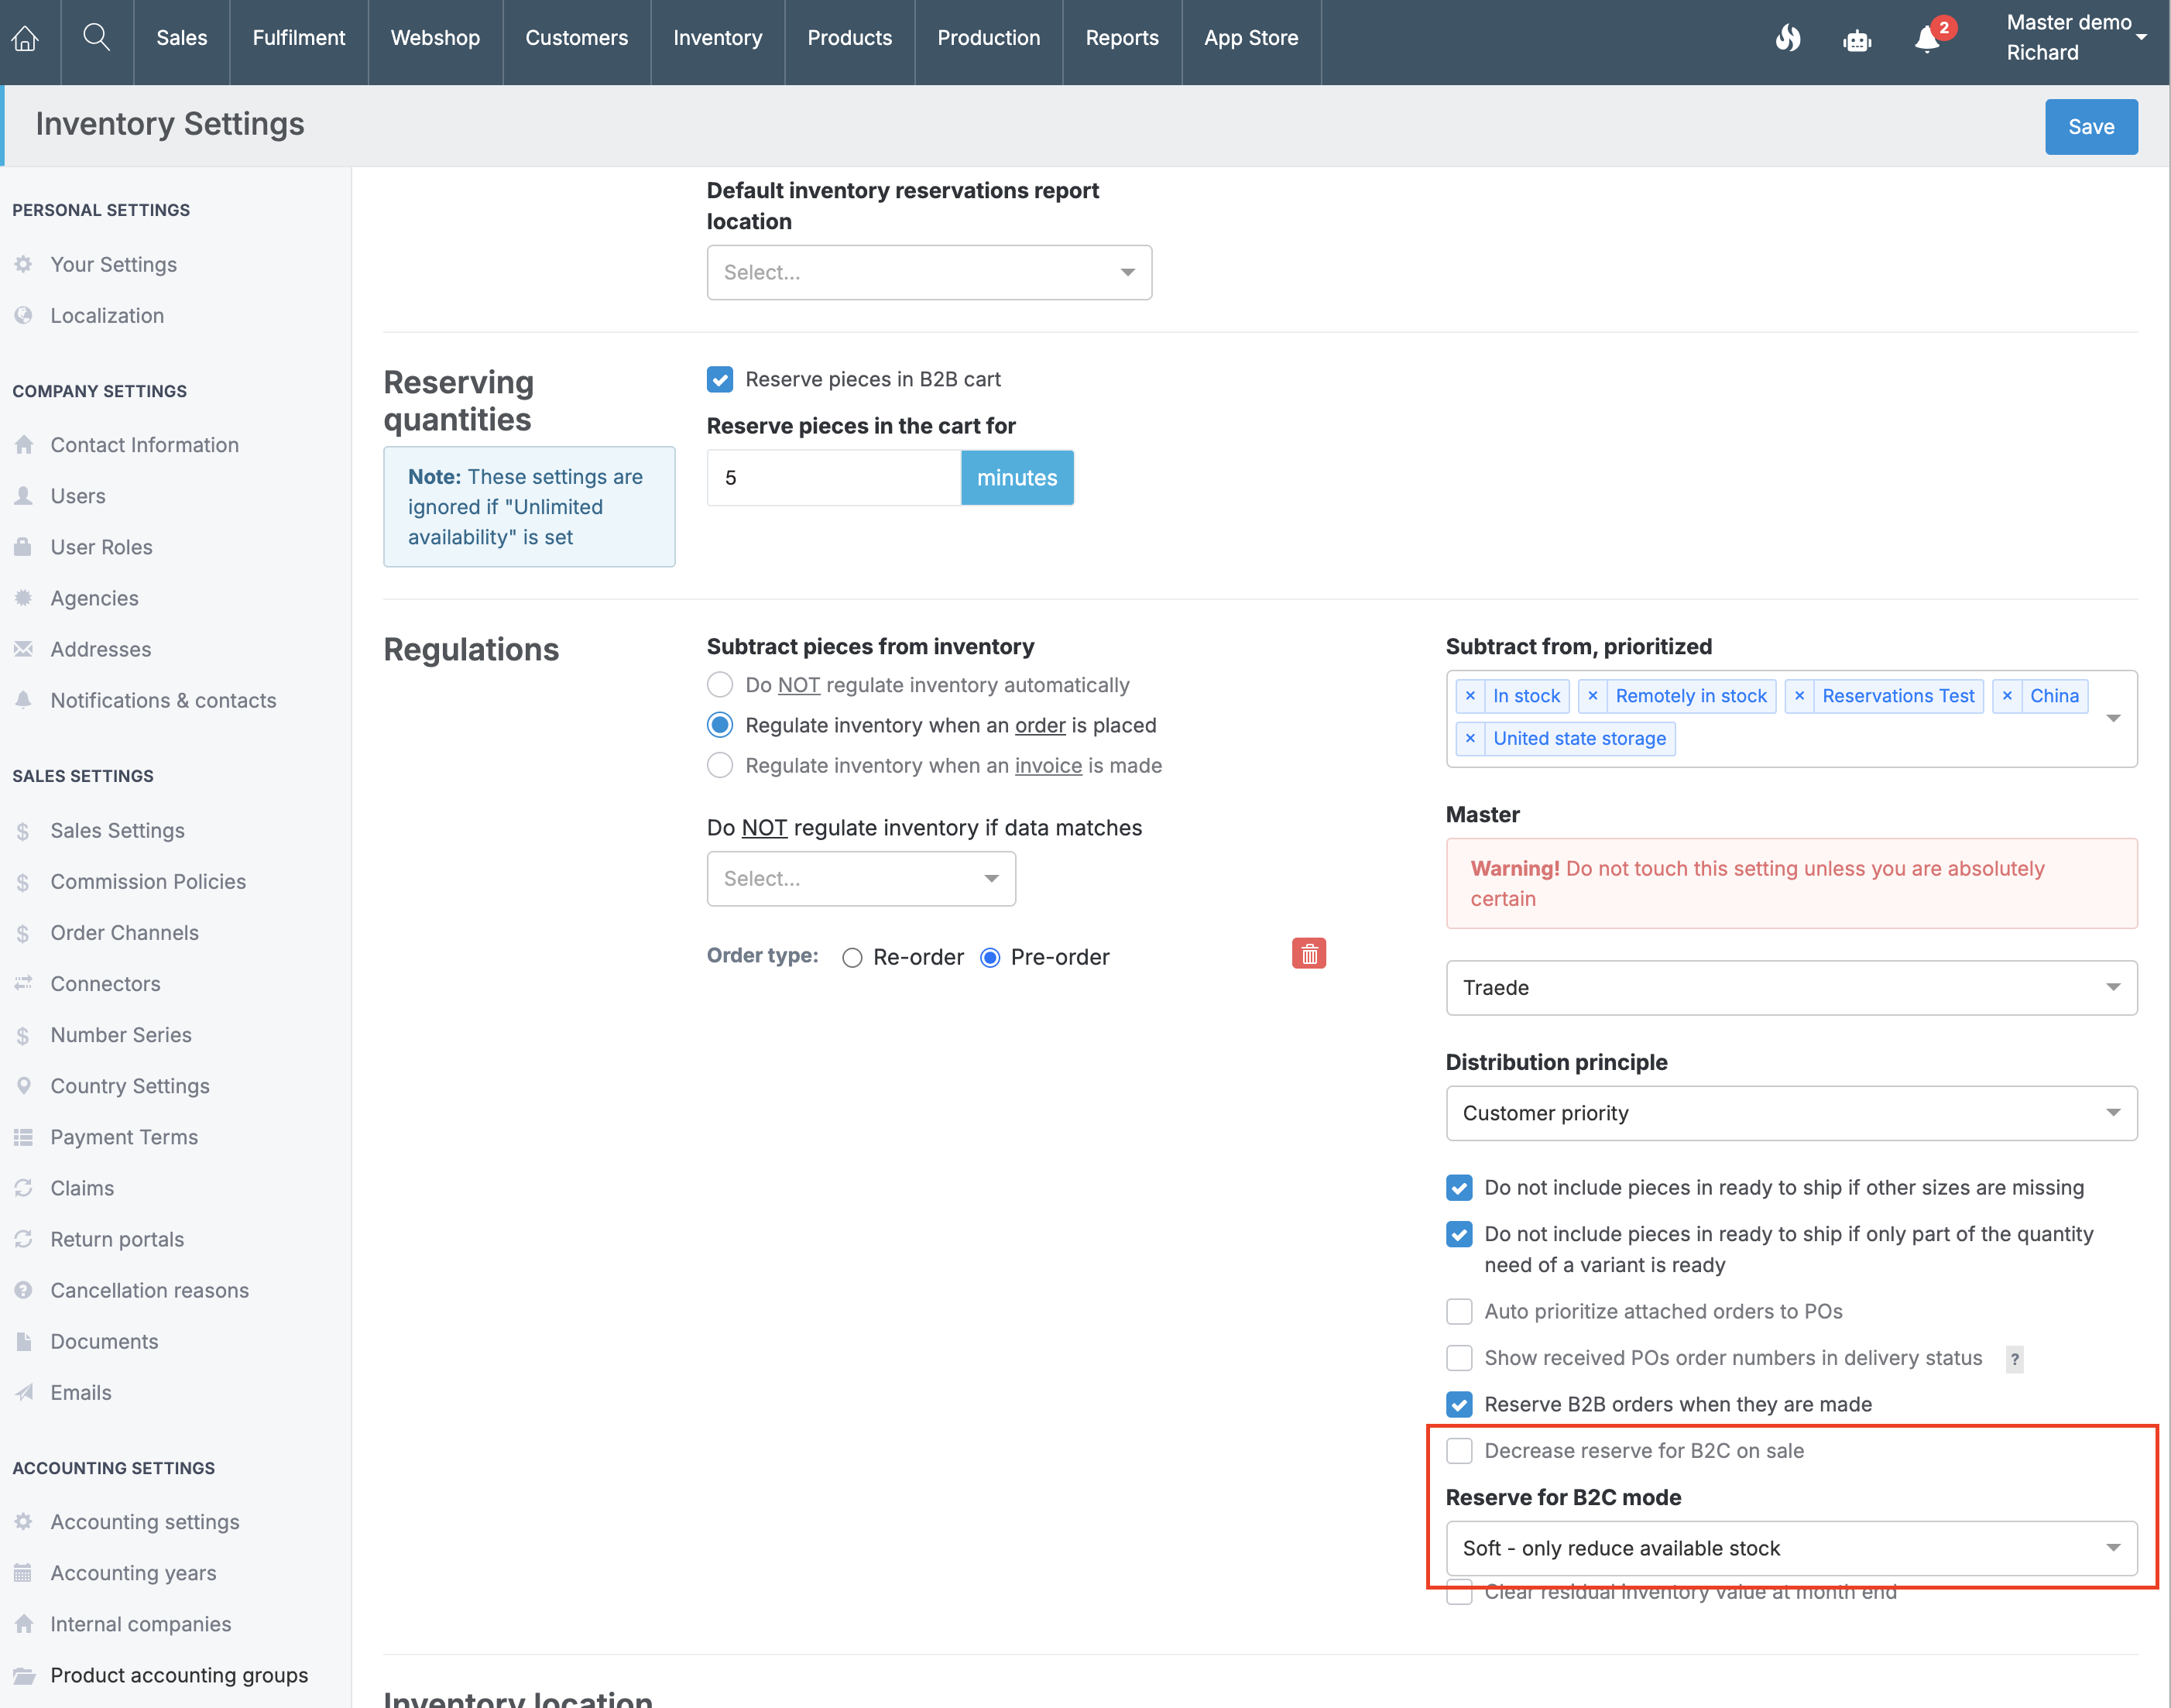Viewport: 2171px width, 1708px height.
Task: Open notifications bell icon
Action: [x=1927, y=40]
